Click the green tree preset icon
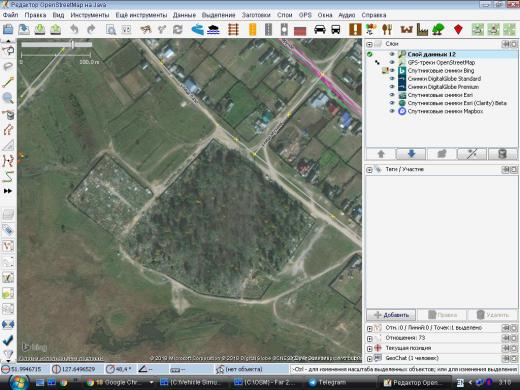Screen dimensions: 520x390 [x=438, y=30]
